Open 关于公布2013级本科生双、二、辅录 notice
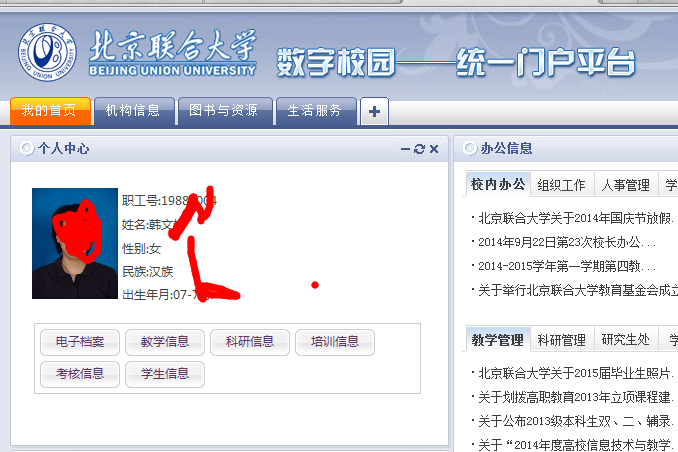Screen dimensions: 678x452 [x=576, y=421]
